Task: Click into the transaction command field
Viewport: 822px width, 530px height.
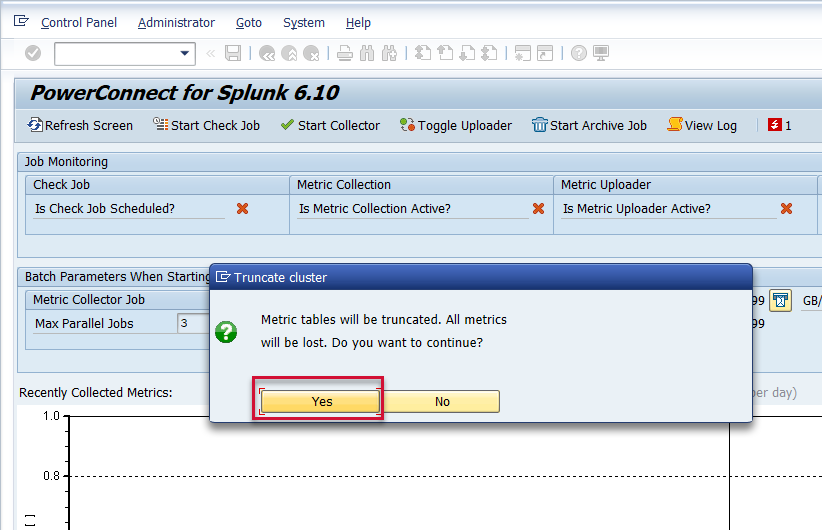Action: tap(115, 53)
